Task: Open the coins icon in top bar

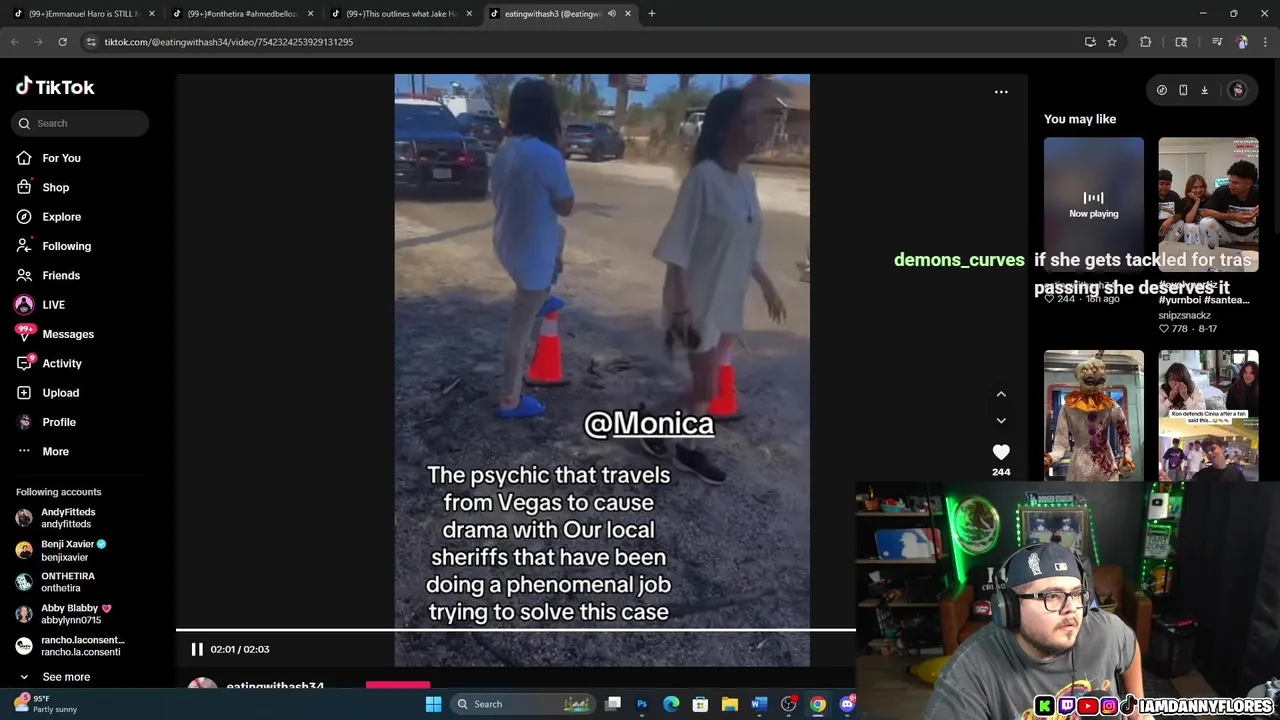Action: pyautogui.click(x=1162, y=90)
